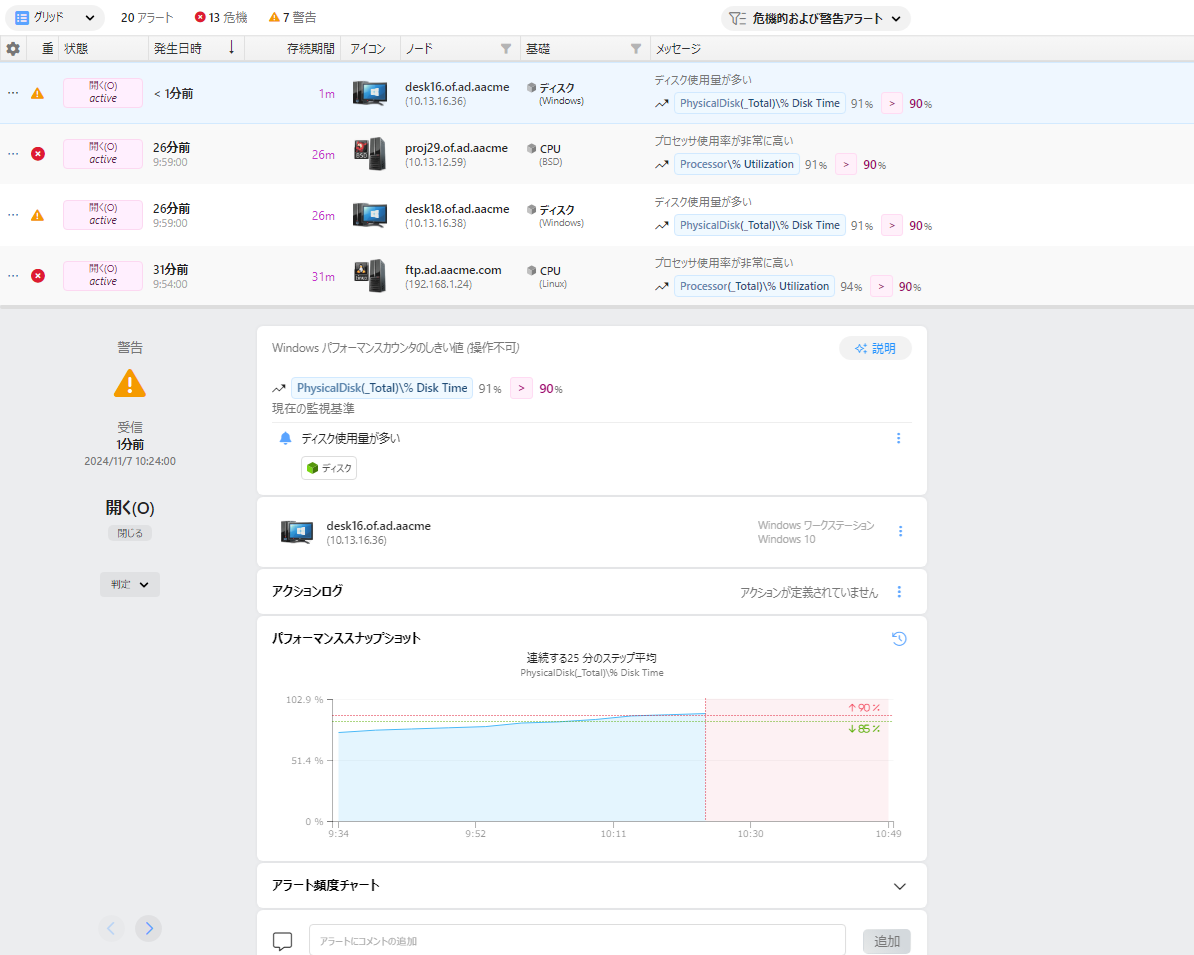The width and height of the screenshot is (1194, 955).
Task: Open the row menu dots for proj29 alert
Action: click(13, 154)
